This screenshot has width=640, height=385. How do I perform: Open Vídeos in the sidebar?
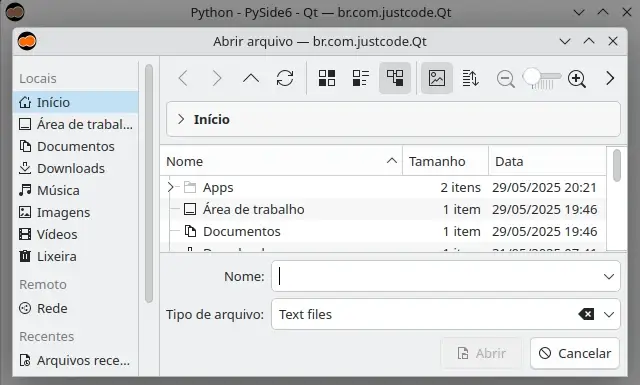(77, 234)
